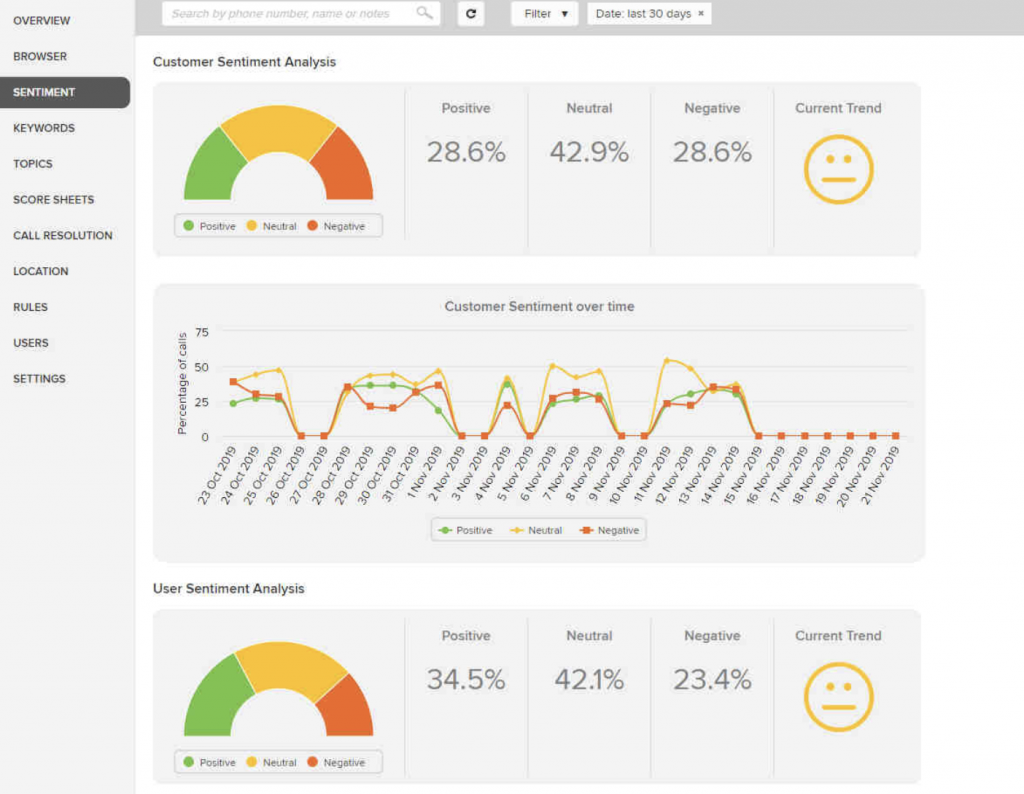
Task: Select Sentiment in the sidebar
Action: point(65,92)
